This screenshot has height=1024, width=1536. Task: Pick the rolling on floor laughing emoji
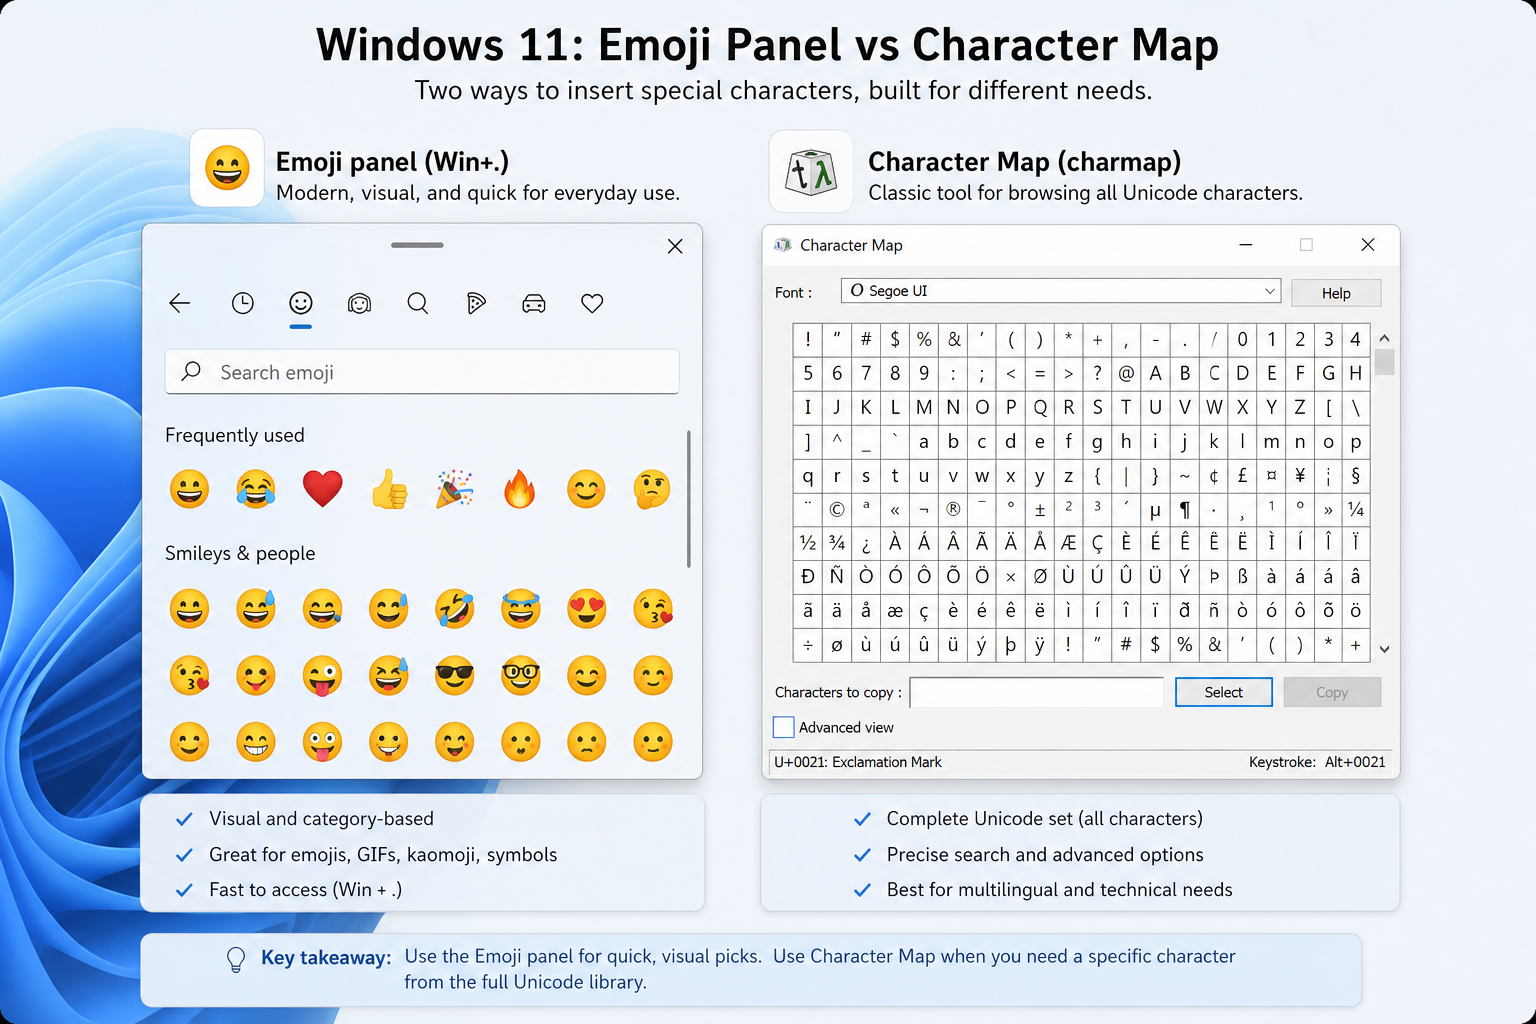[x=455, y=608]
